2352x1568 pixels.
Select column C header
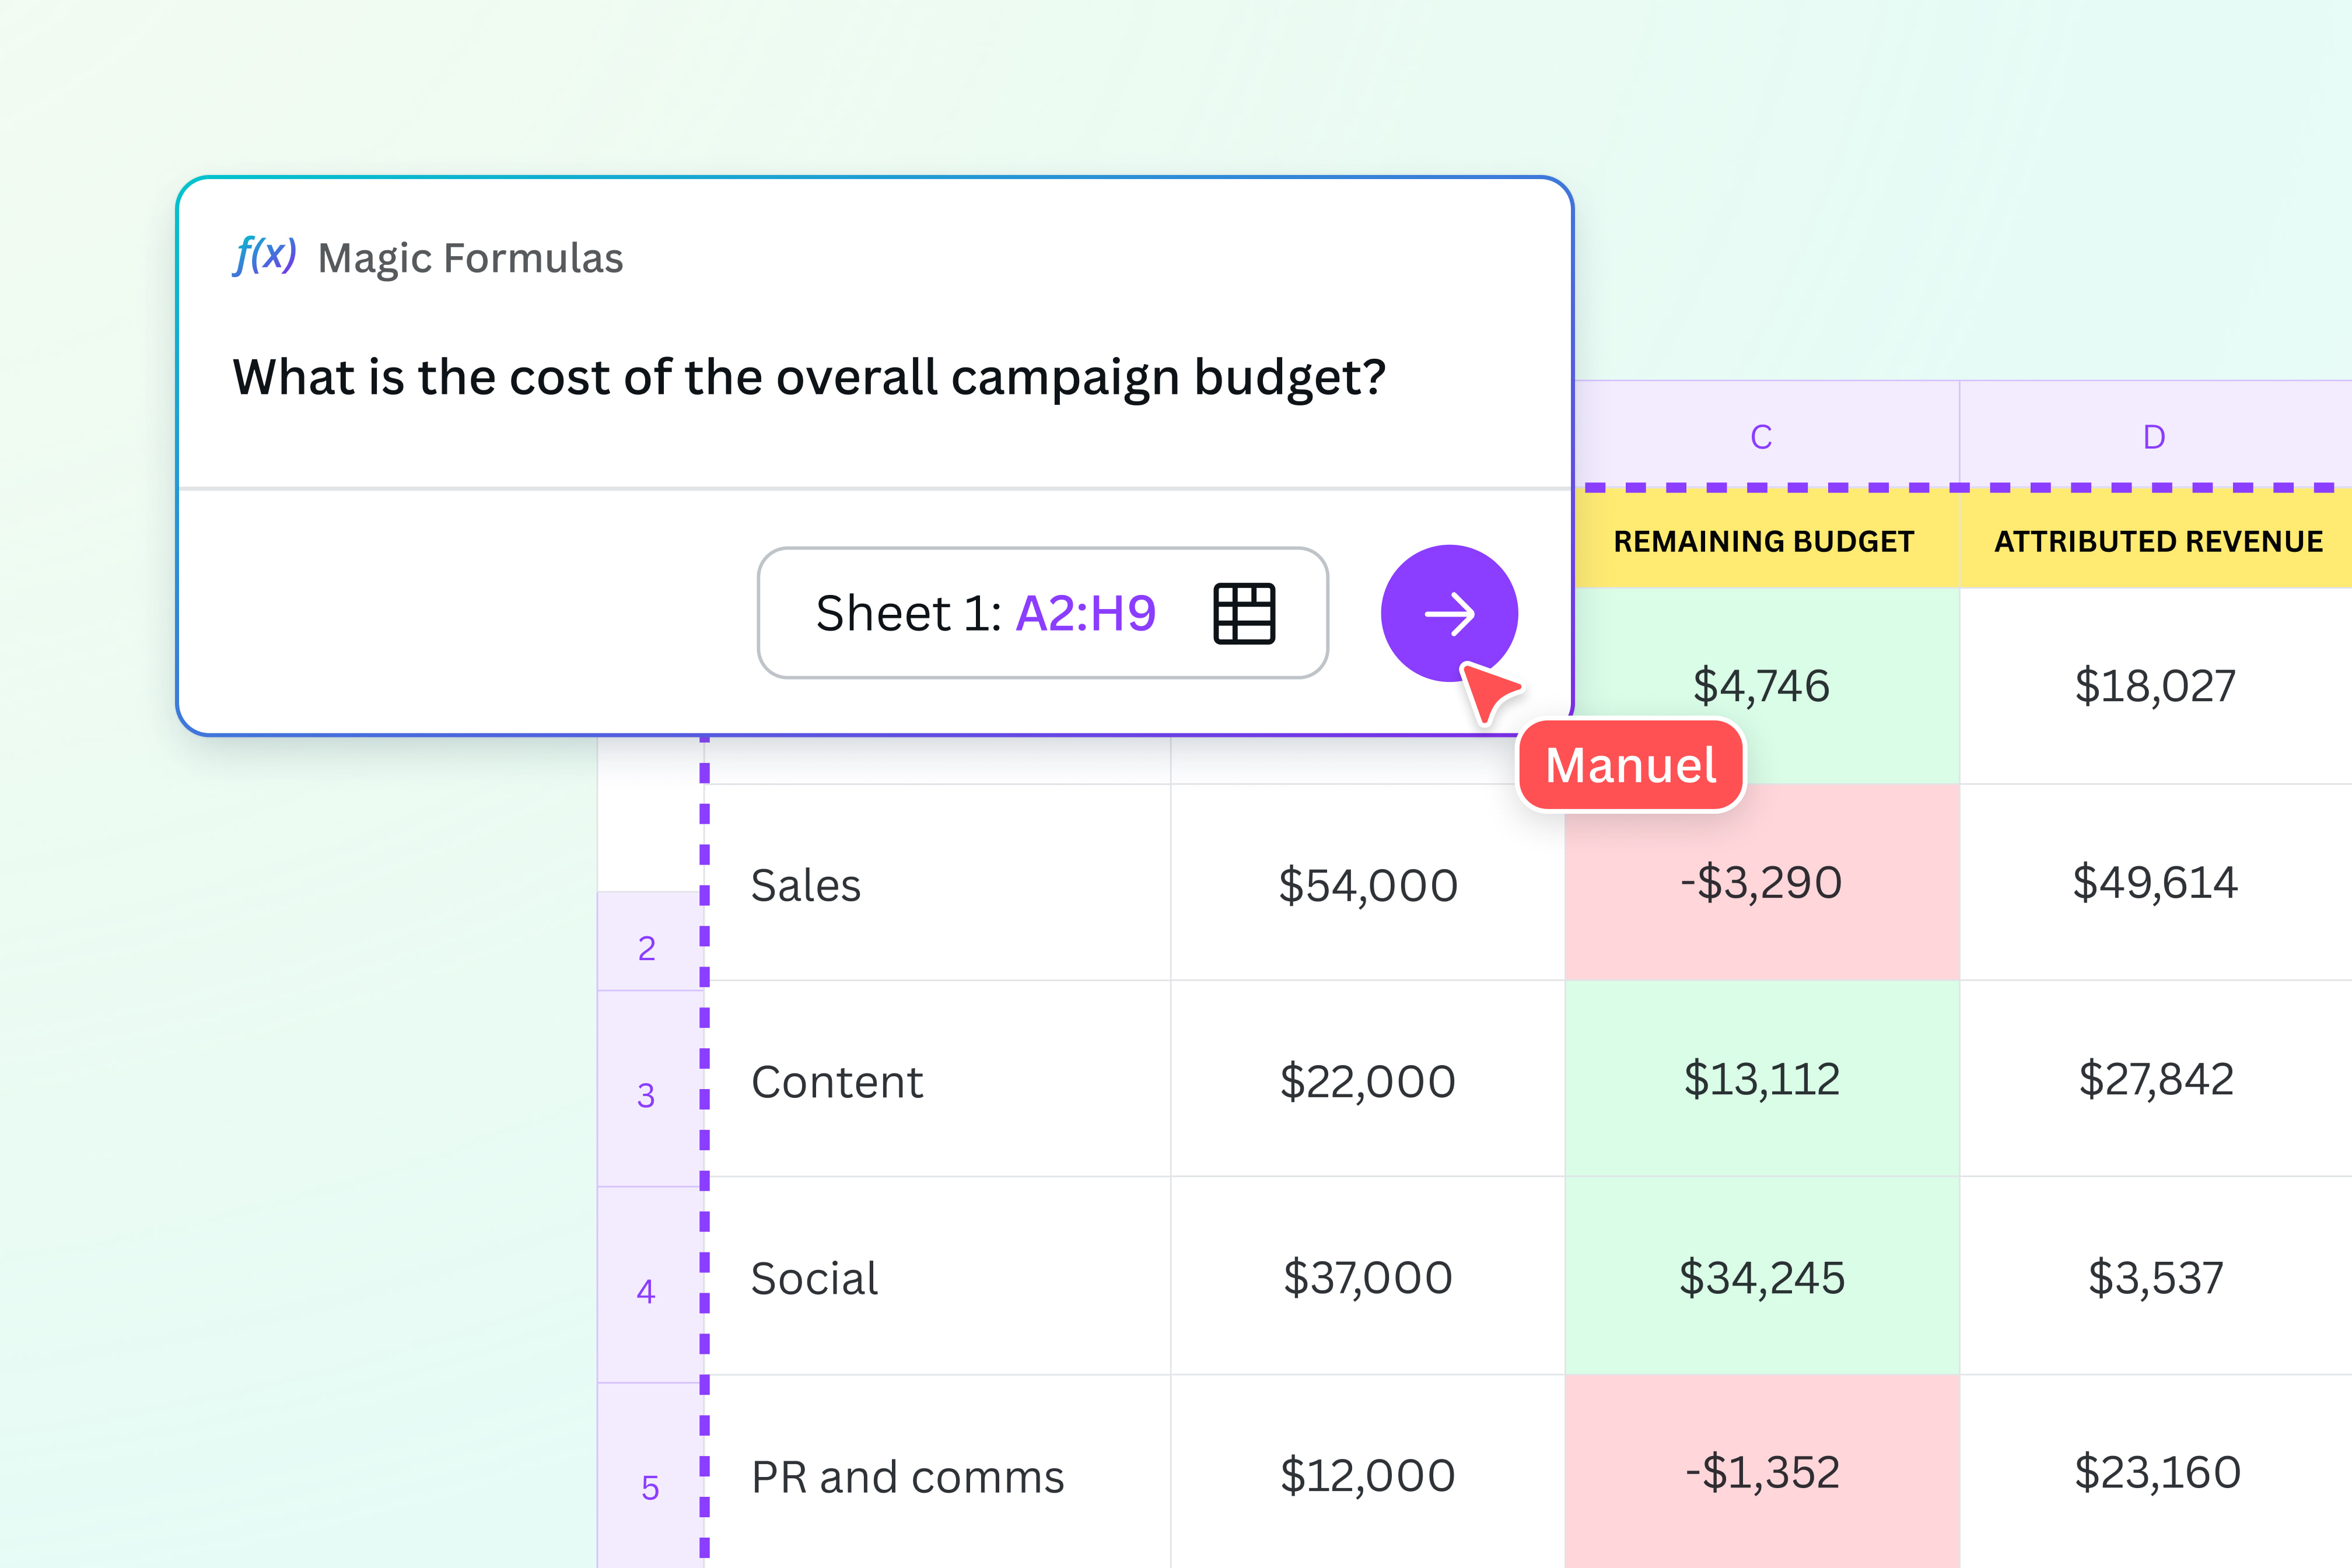coord(1761,437)
